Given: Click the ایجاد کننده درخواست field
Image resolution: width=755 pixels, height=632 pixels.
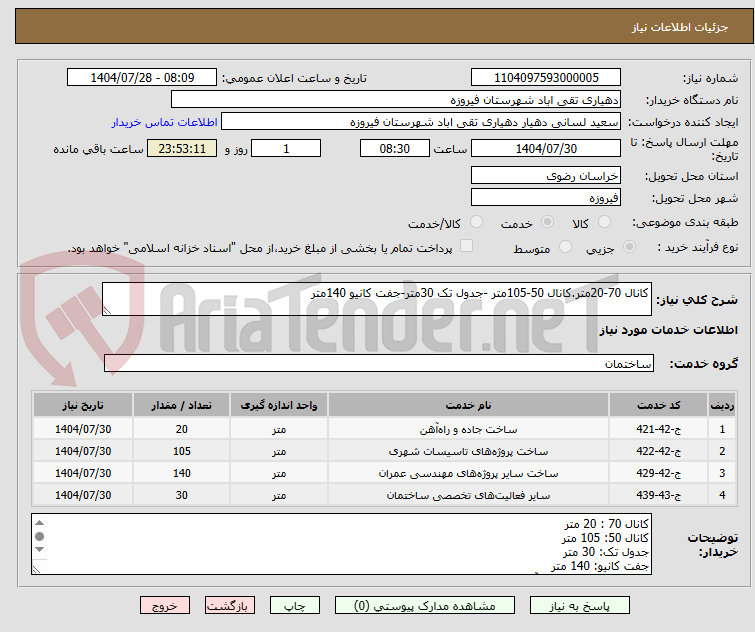Looking at the screenshot, I should [421, 122].
